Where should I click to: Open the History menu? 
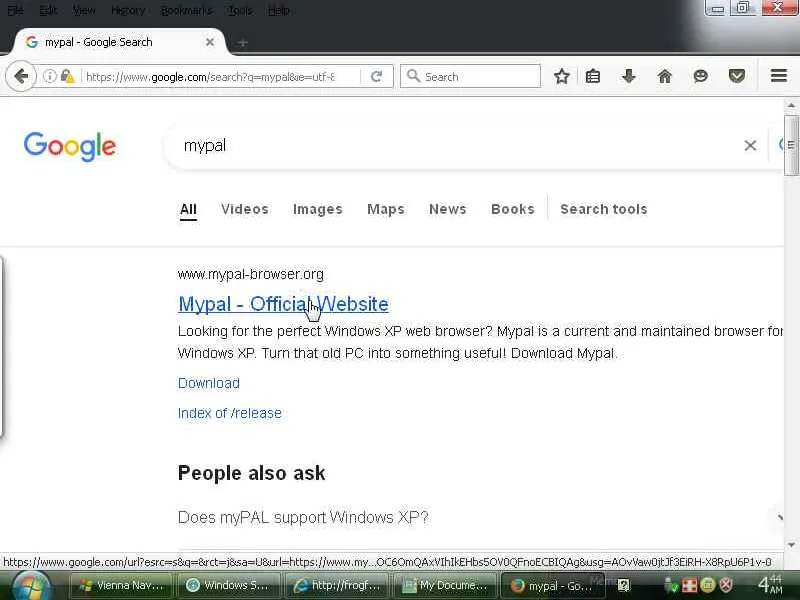(128, 10)
